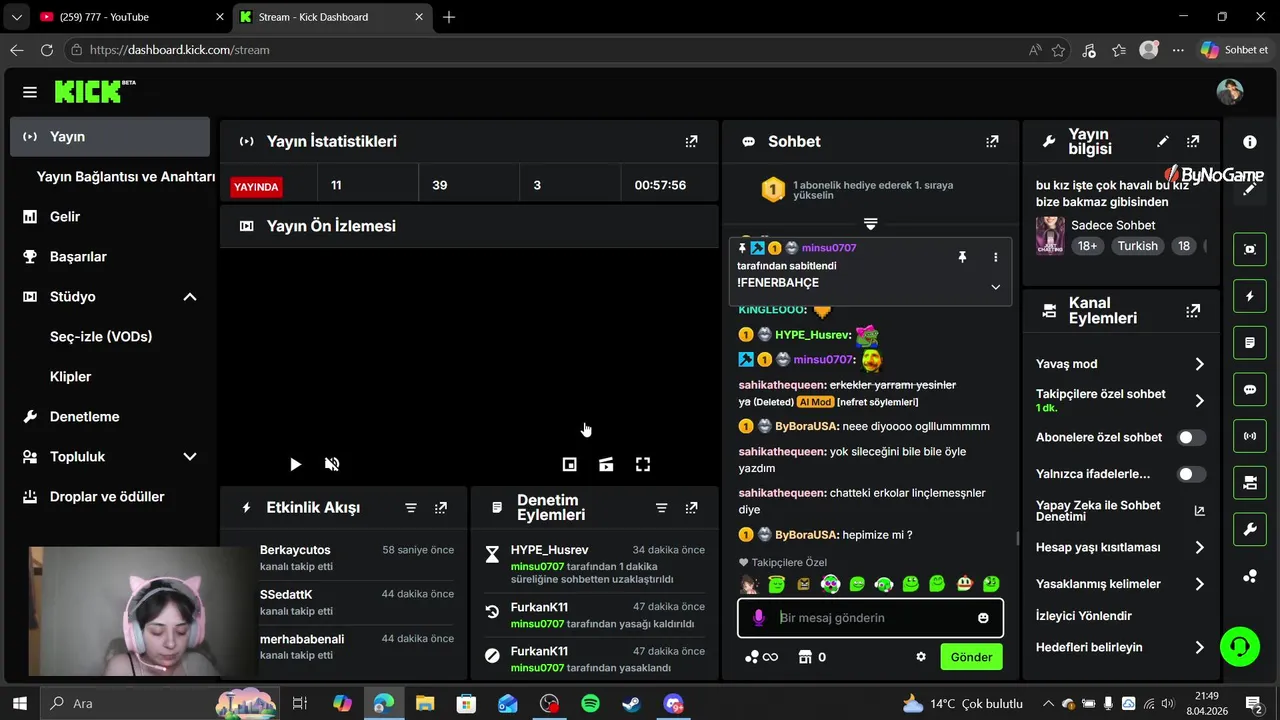Image resolution: width=1280 pixels, height=720 pixels.
Task: Switch to the YouTube browser tab
Action: (x=128, y=17)
